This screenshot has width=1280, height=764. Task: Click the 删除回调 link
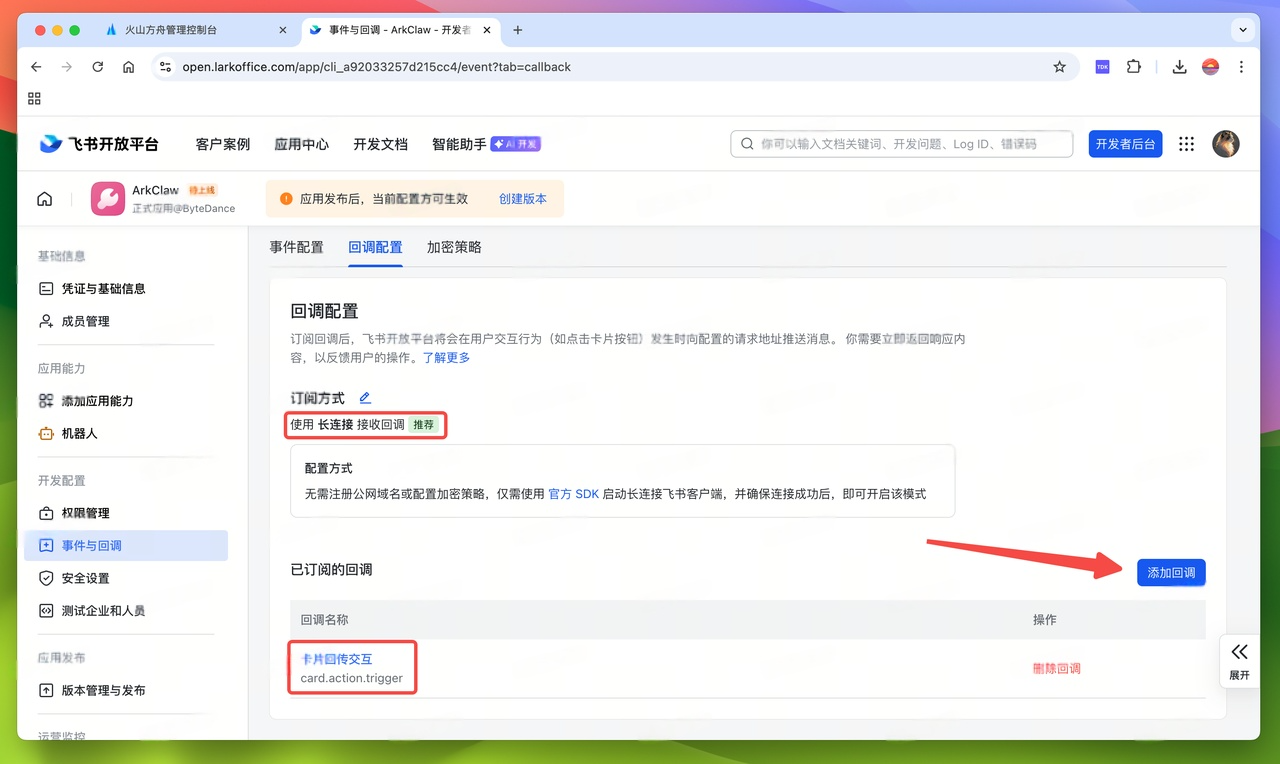coord(1056,666)
